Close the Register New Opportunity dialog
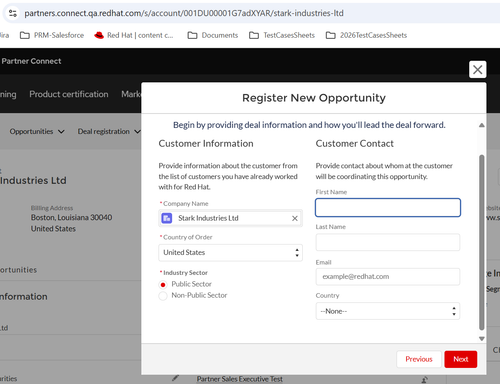Image resolution: width=500 pixels, height=384 pixels. (x=477, y=69)
